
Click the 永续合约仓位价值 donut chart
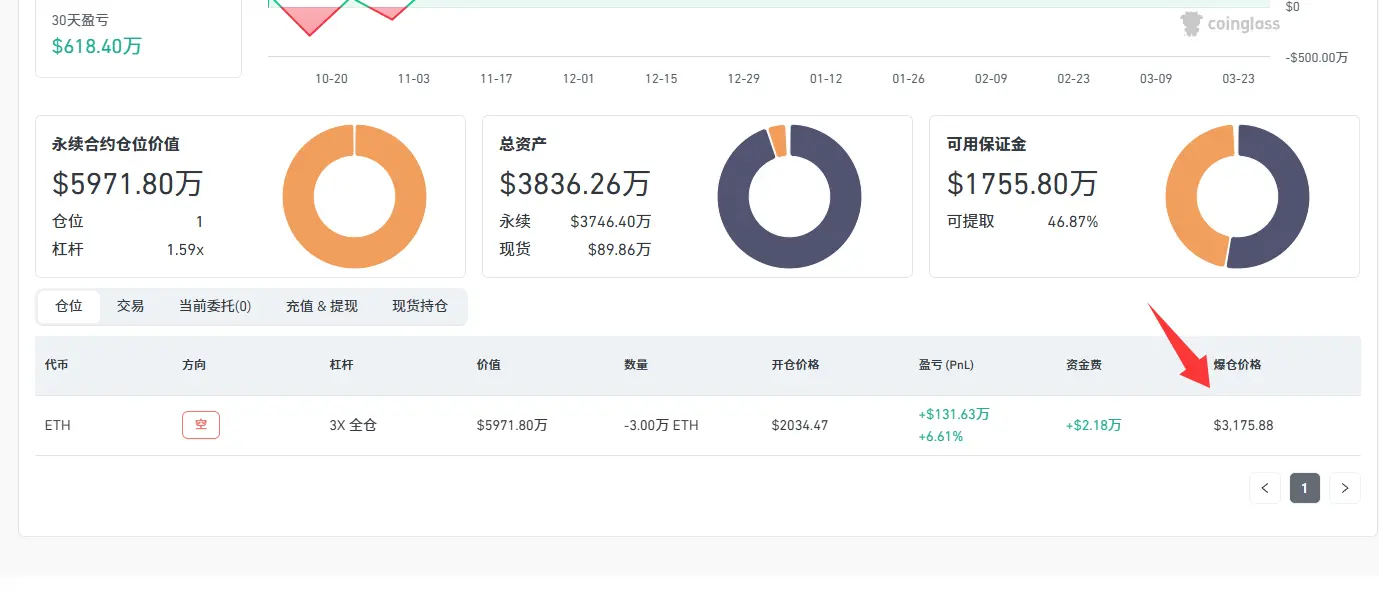coord(354,196)
